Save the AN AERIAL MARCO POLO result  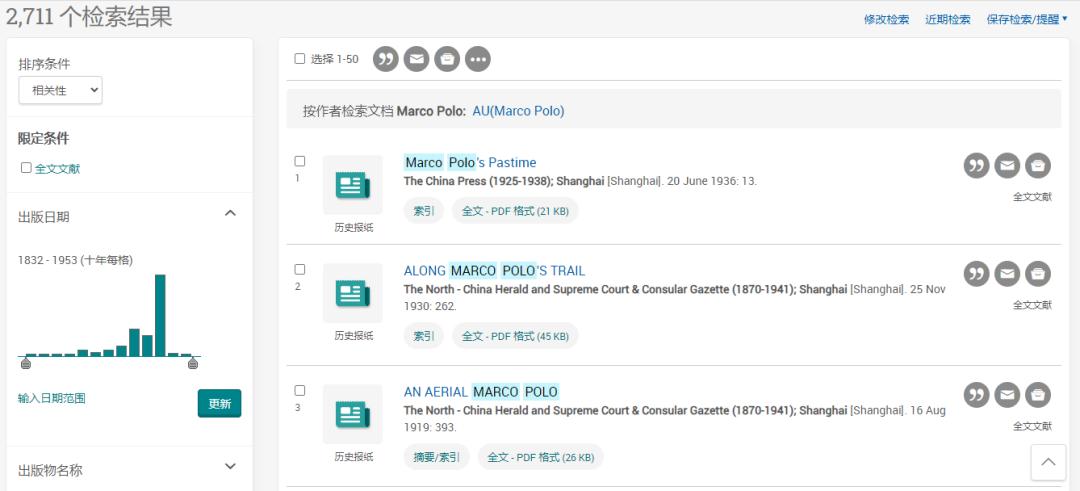pyautogui.click(x=1038, y=395)
